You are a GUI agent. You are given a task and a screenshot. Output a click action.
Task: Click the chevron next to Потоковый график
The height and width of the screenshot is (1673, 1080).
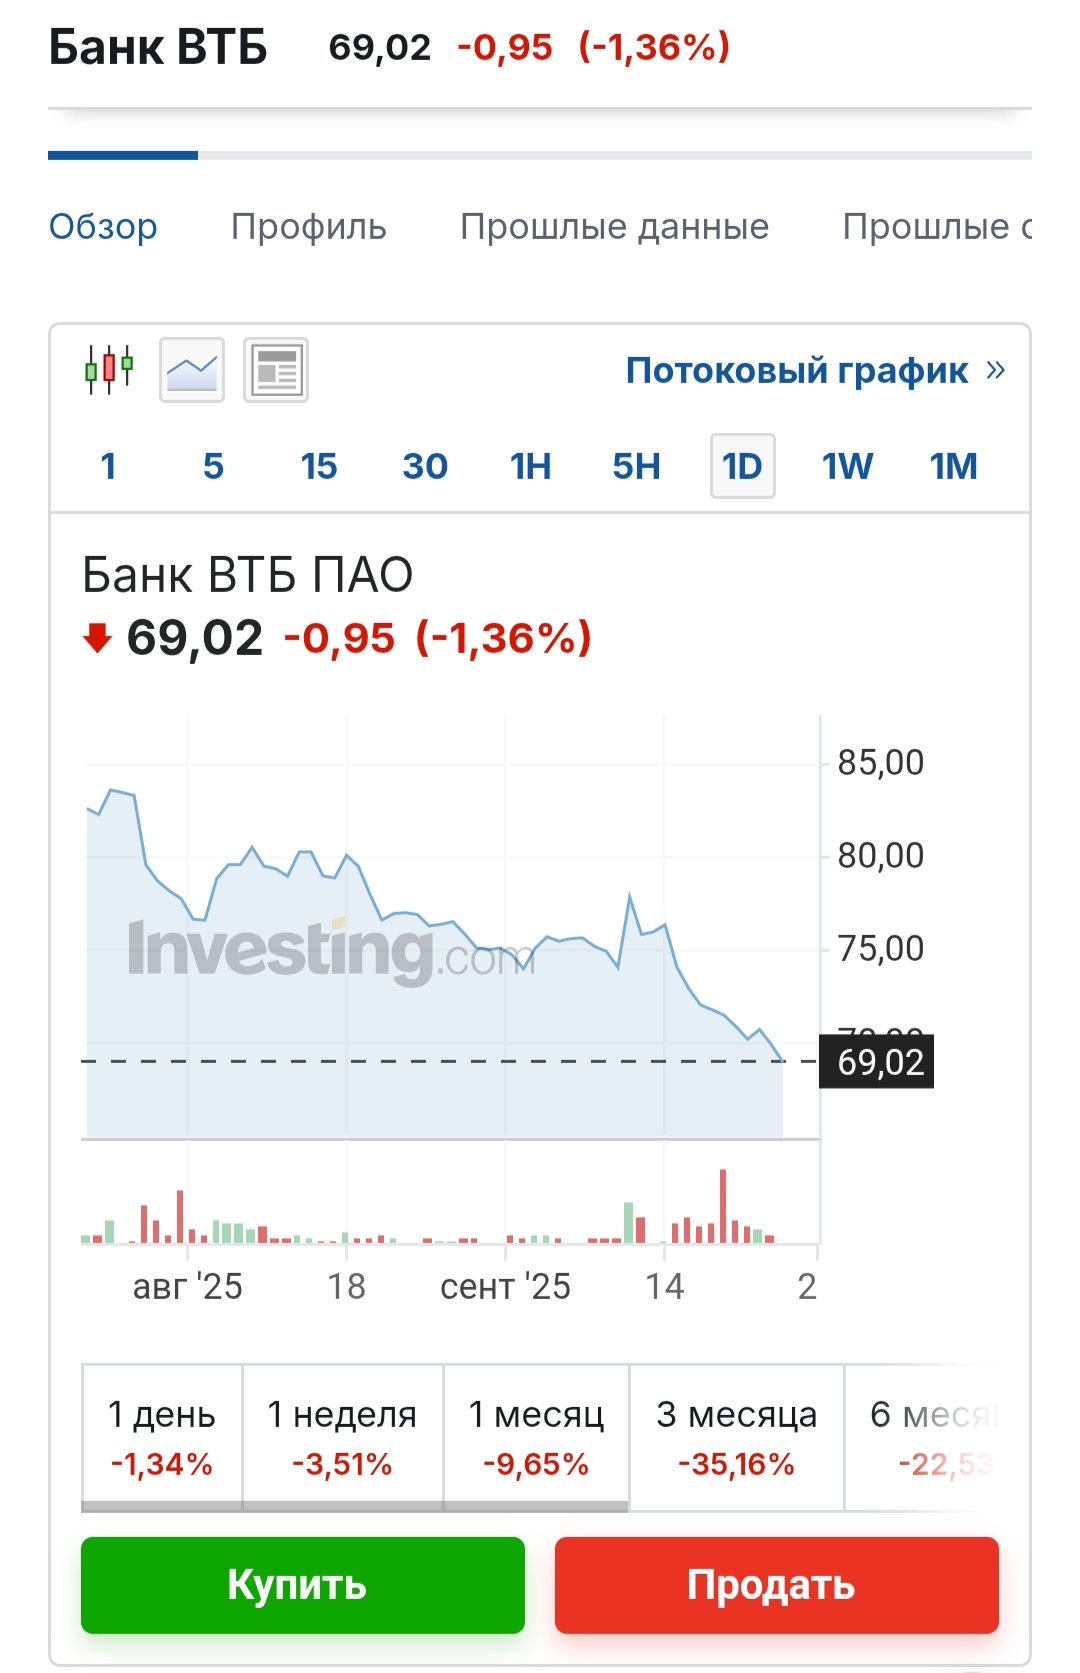(995, 370)
